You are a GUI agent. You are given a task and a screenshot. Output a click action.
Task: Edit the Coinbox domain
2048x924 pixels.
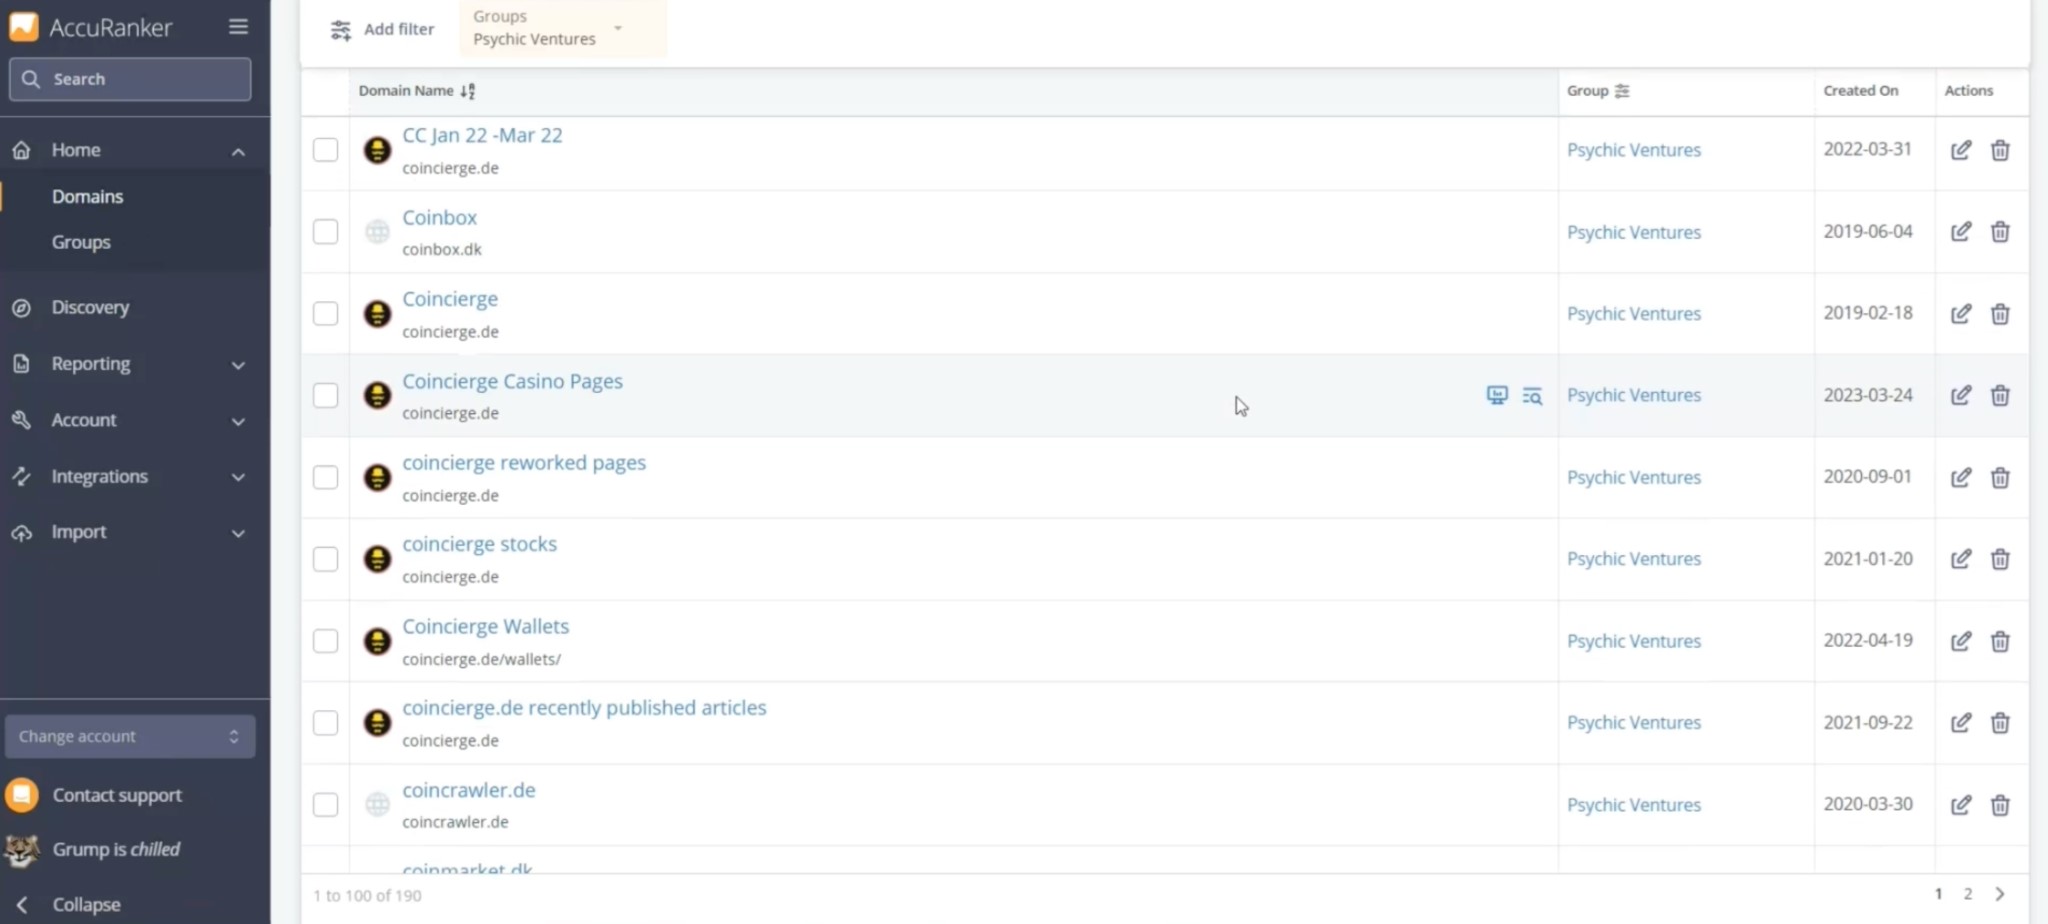pos(1961,232)
